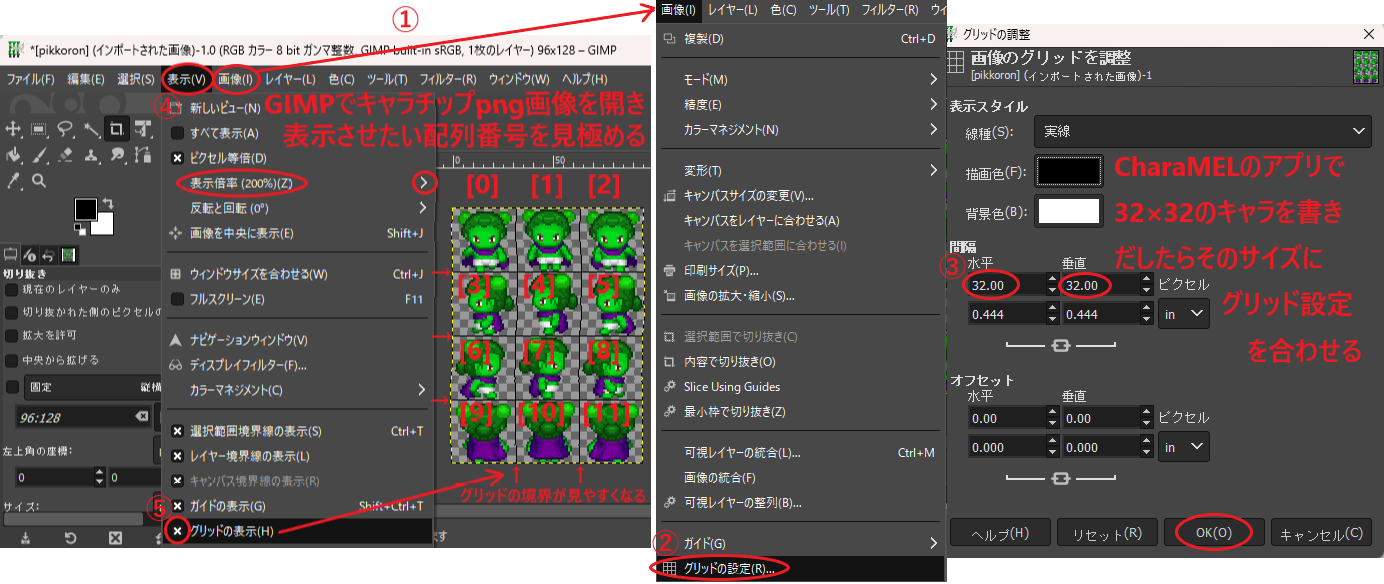Open レイヤー menu in GIMP window
Viewport: 1384px width, 584px height.
pos(290,79)
